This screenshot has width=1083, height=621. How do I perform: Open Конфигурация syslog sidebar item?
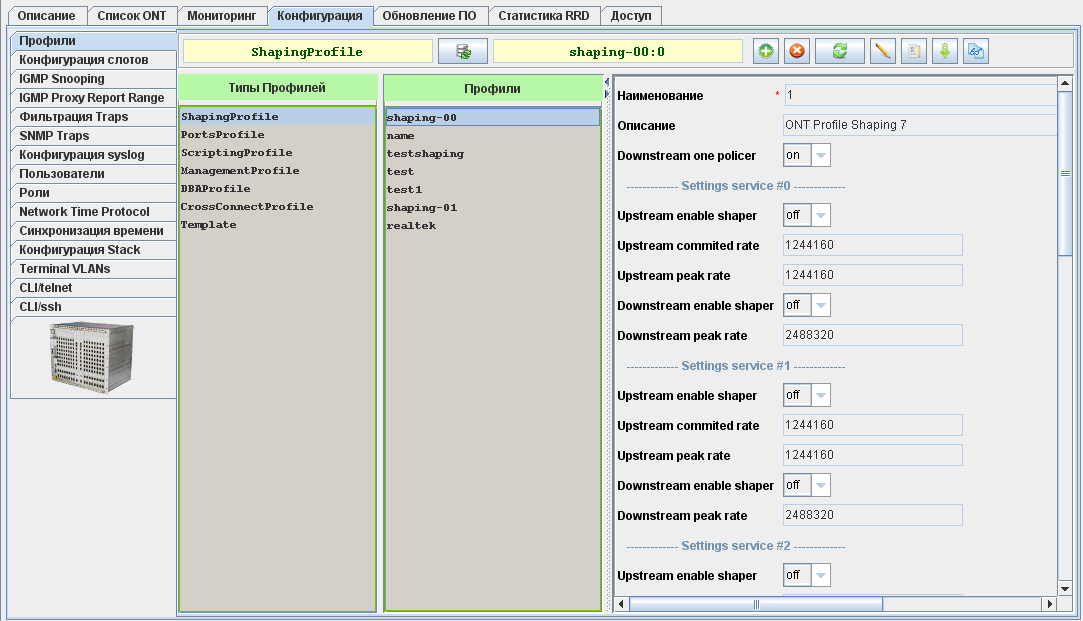tap(94, 155)
